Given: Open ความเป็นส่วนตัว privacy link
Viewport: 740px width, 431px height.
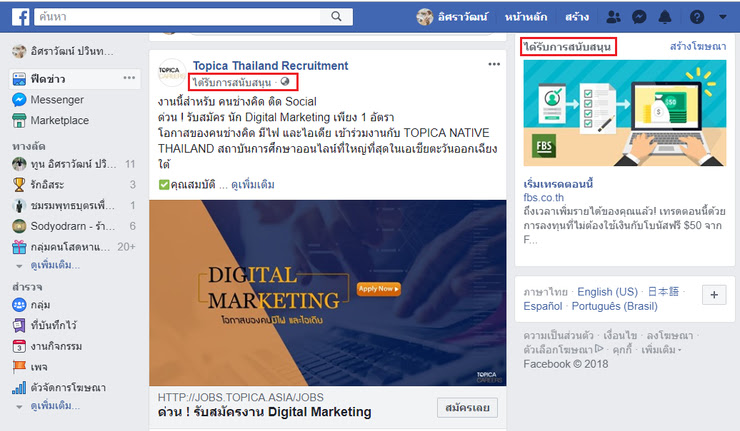Looking at the screenshot, I should pyautogui.click(x=558, y=336).
